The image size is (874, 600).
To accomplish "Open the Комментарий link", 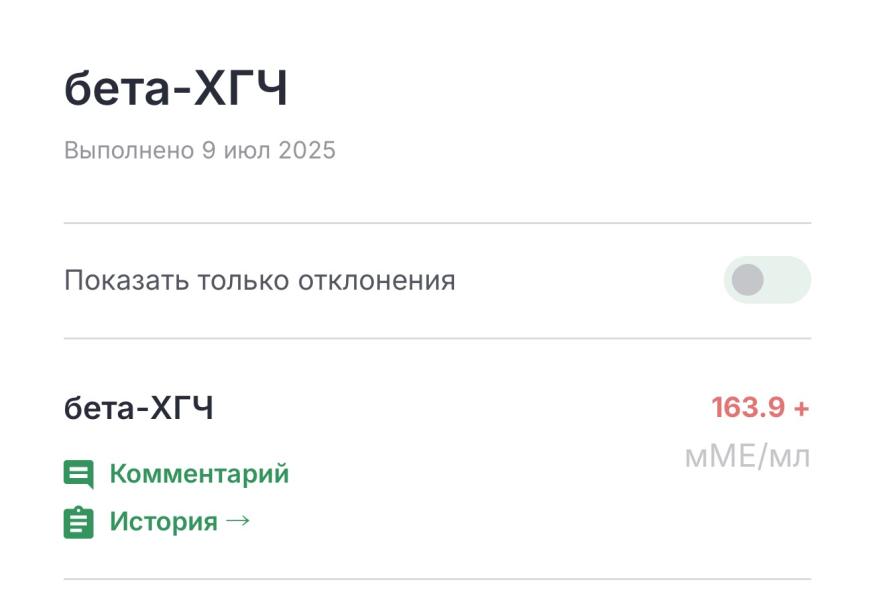I will [x=200, y=474].
